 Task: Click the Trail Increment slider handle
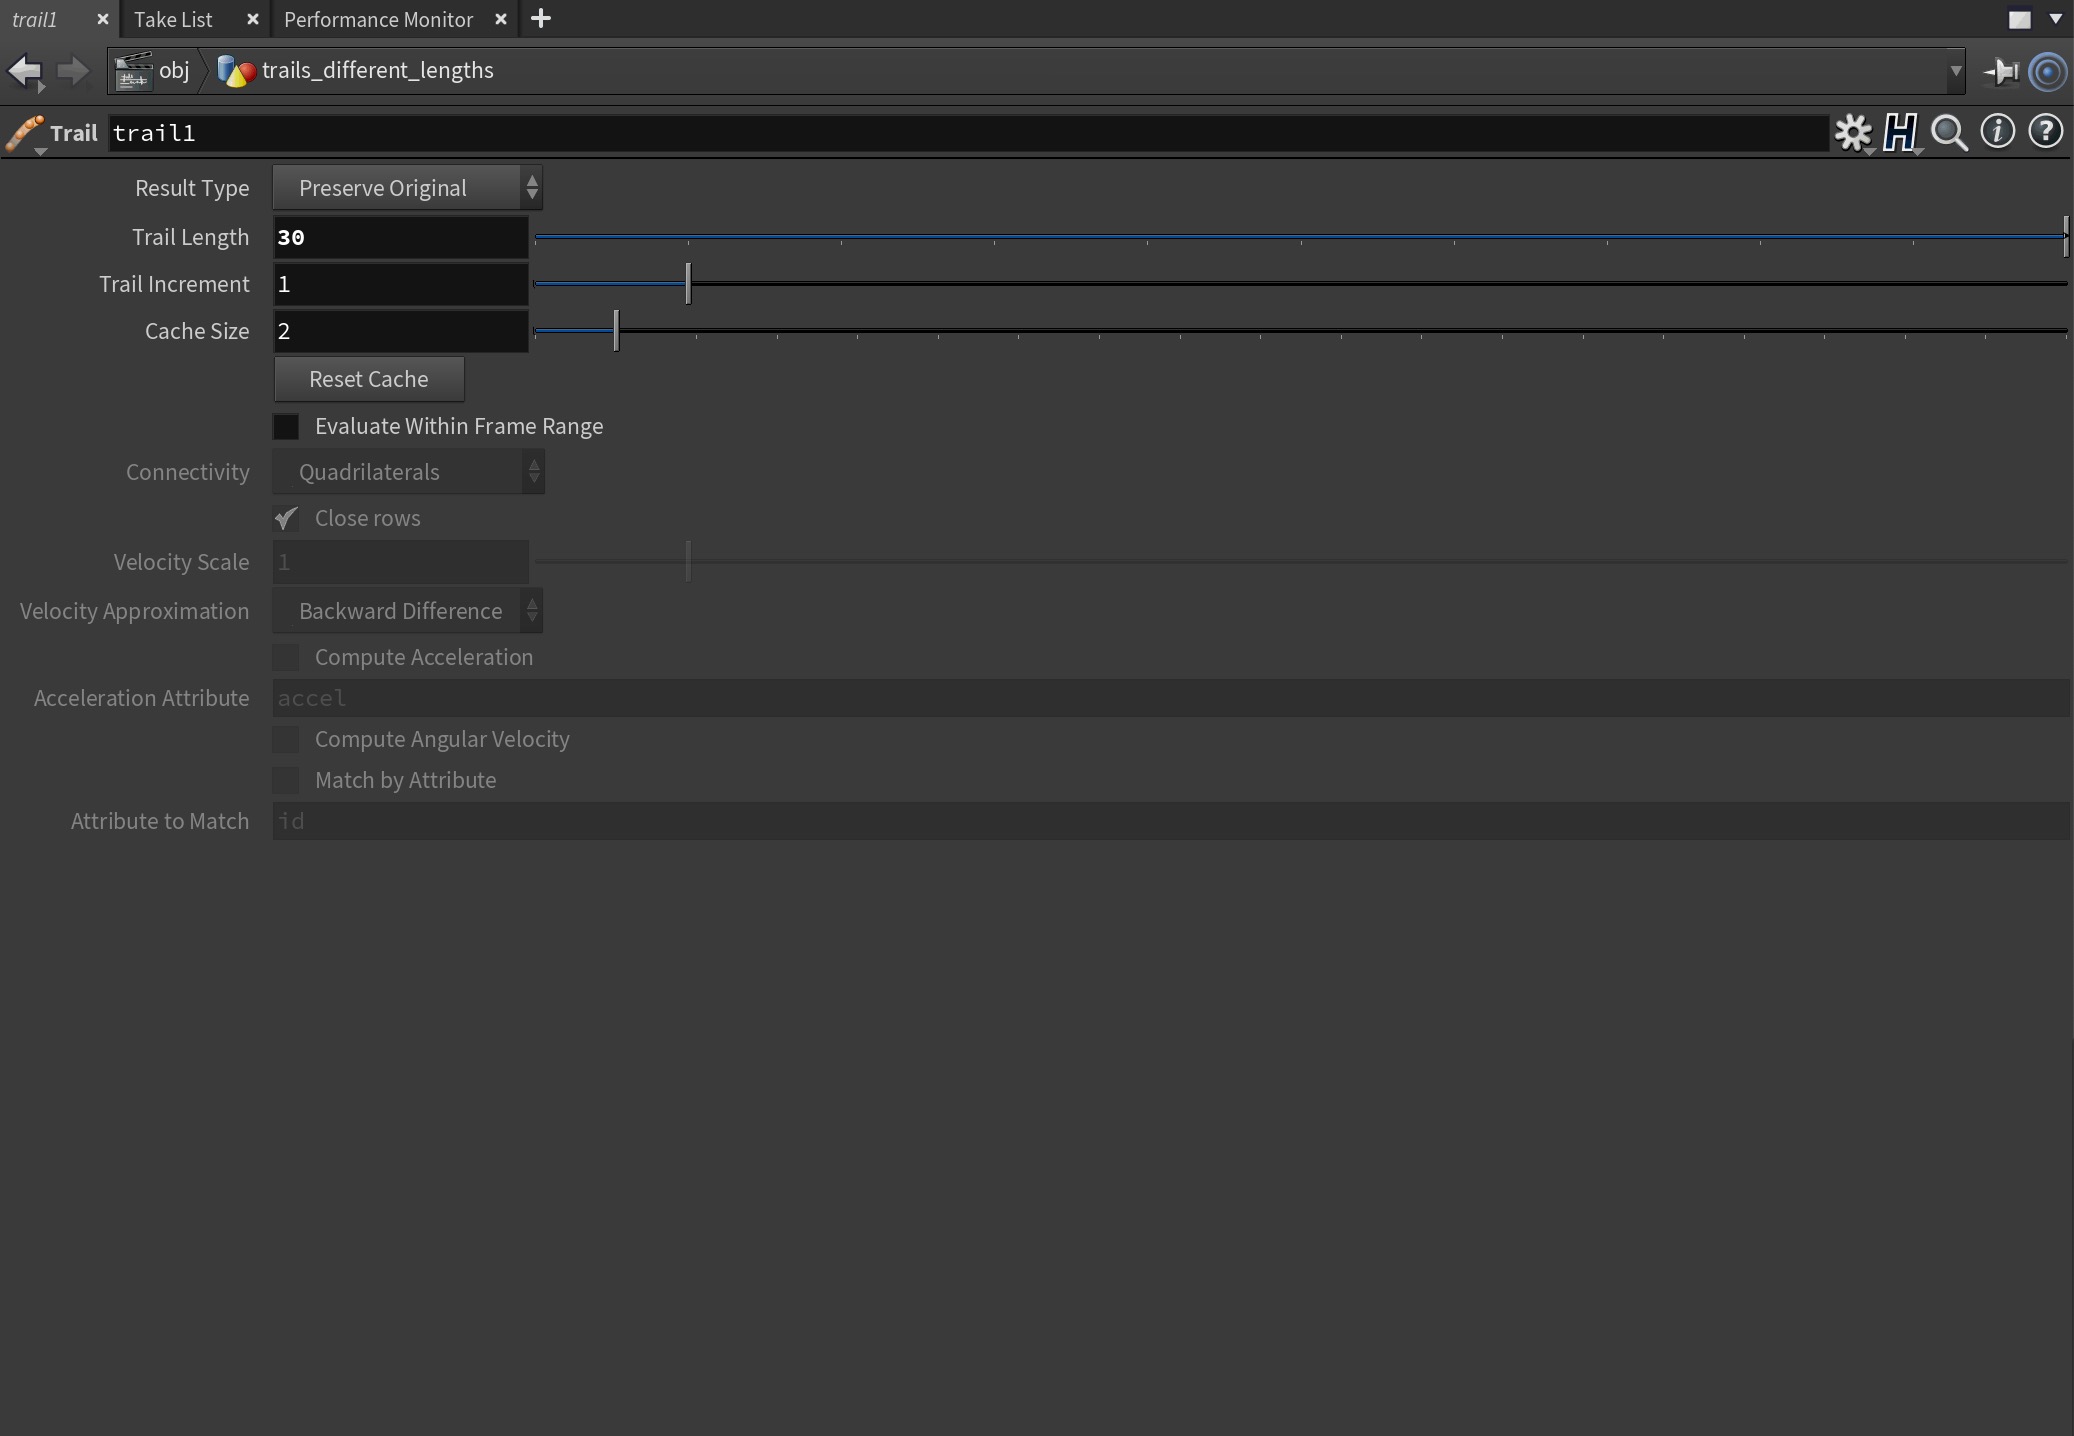point(688,284)
